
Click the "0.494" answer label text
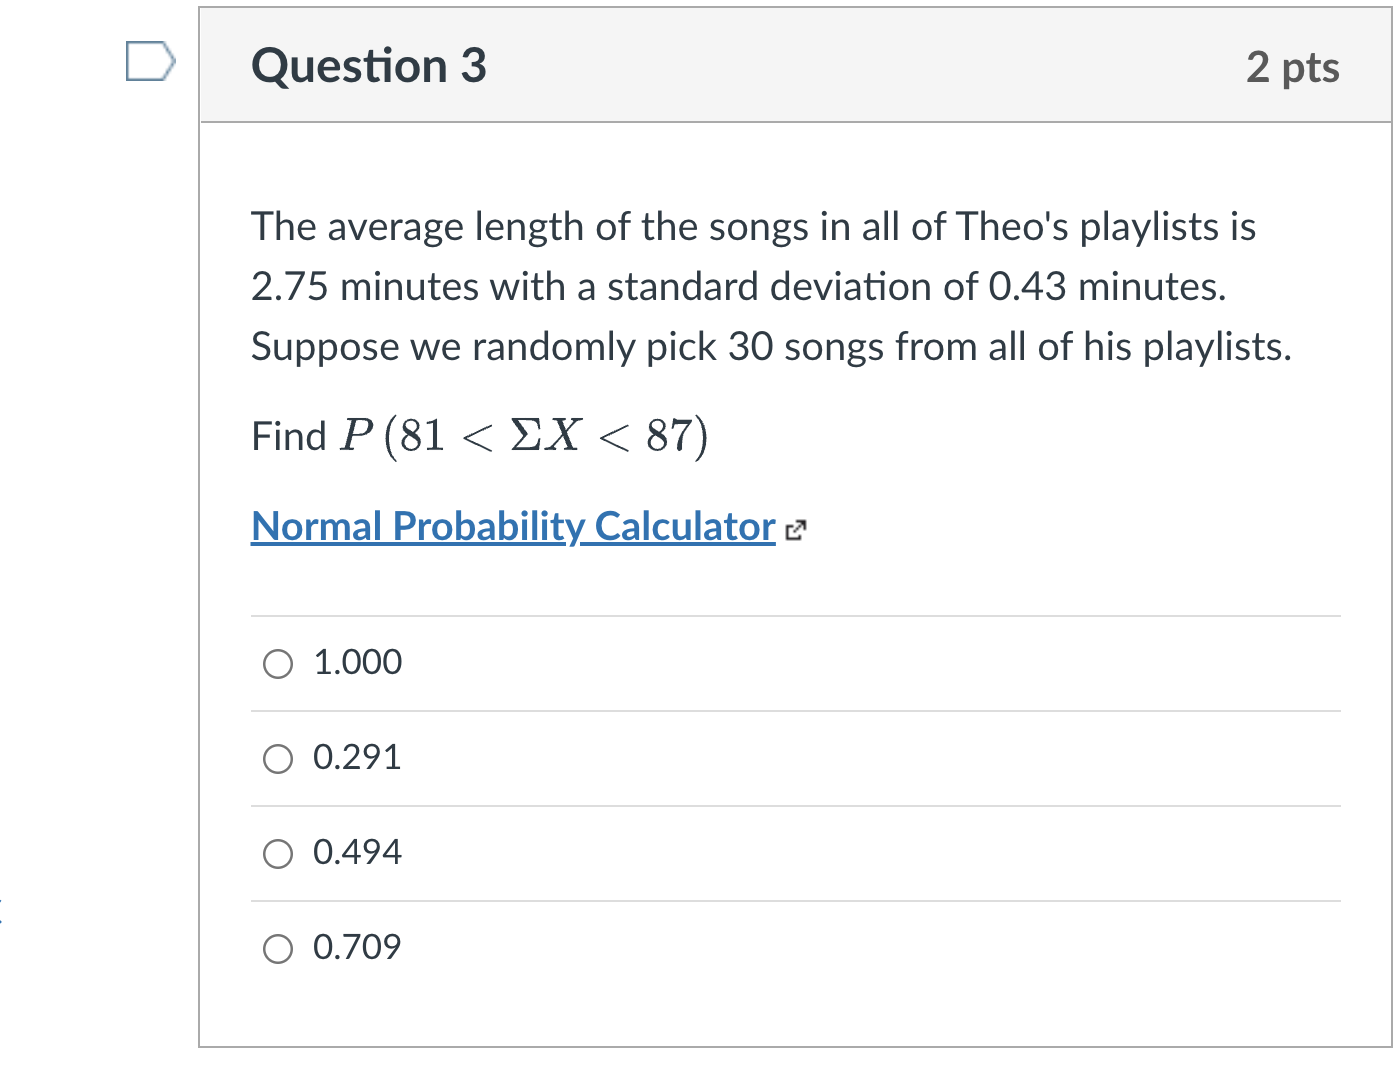(x=357, y=852)
